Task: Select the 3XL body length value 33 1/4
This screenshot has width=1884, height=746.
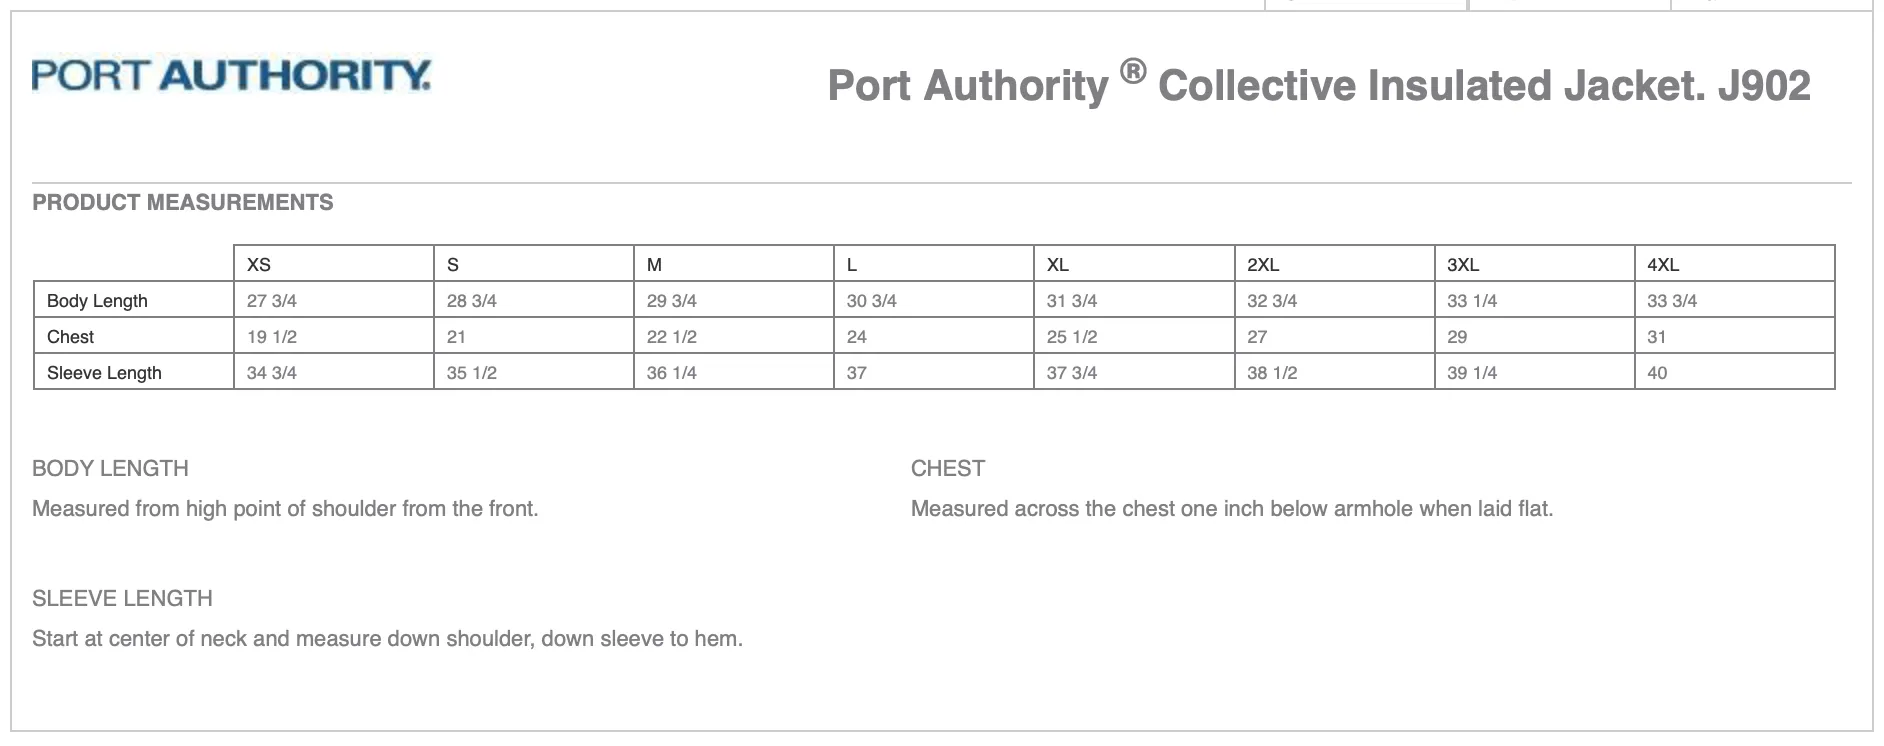Action: 1472,301
